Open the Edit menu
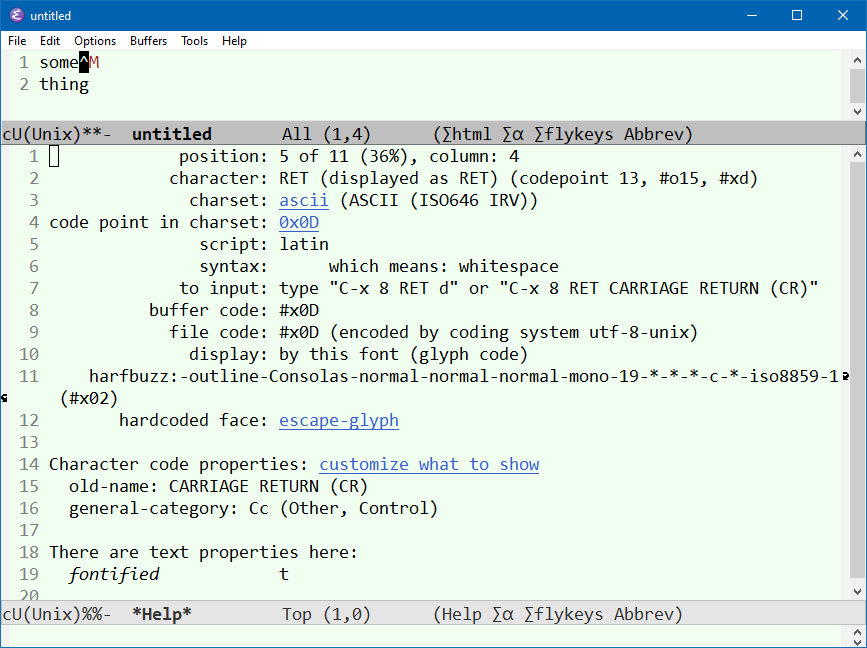This screenshot has height=648, width=867. pos(49,41)
